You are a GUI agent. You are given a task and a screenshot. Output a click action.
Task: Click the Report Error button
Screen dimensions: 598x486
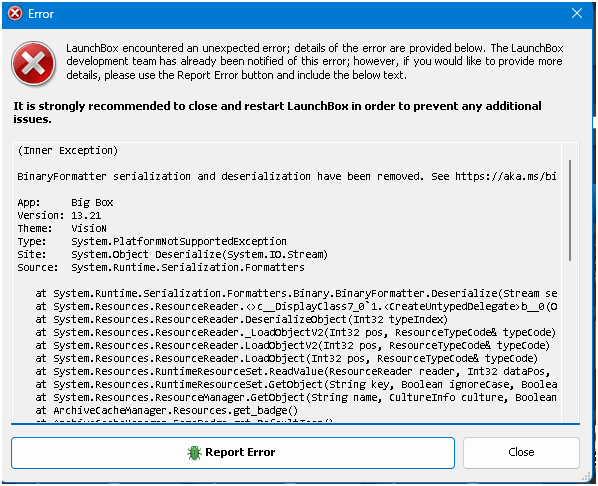233,452
